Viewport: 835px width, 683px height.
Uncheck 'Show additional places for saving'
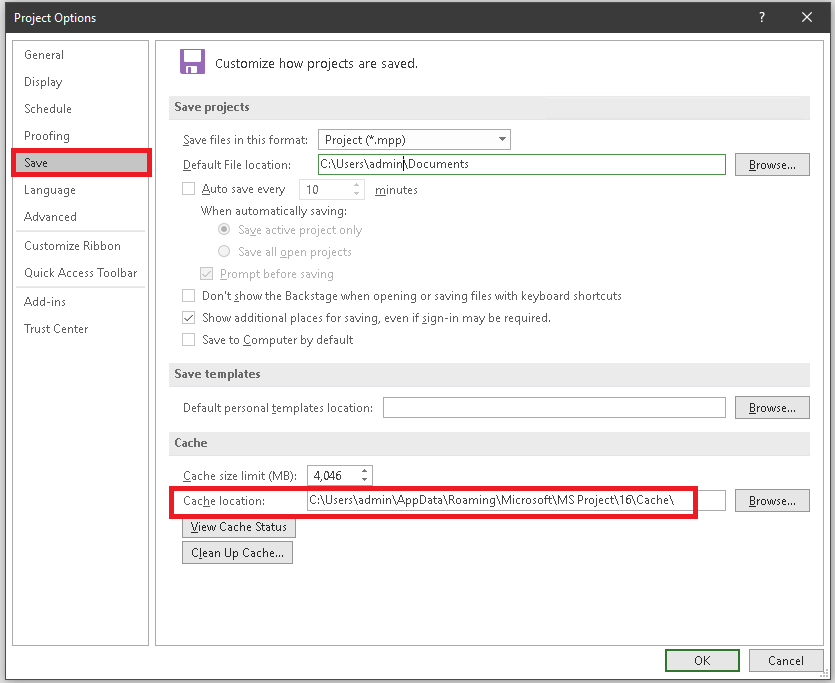(x=188, y=317)
